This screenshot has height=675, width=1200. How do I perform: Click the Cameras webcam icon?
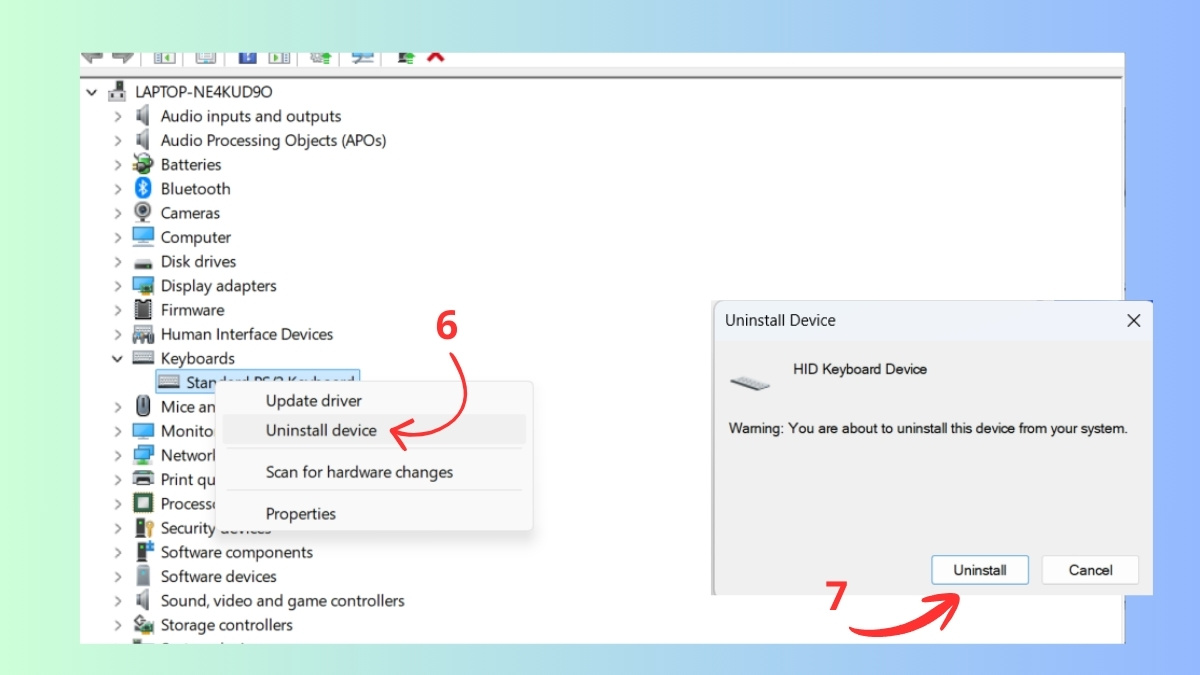click(x=143, y=213)
